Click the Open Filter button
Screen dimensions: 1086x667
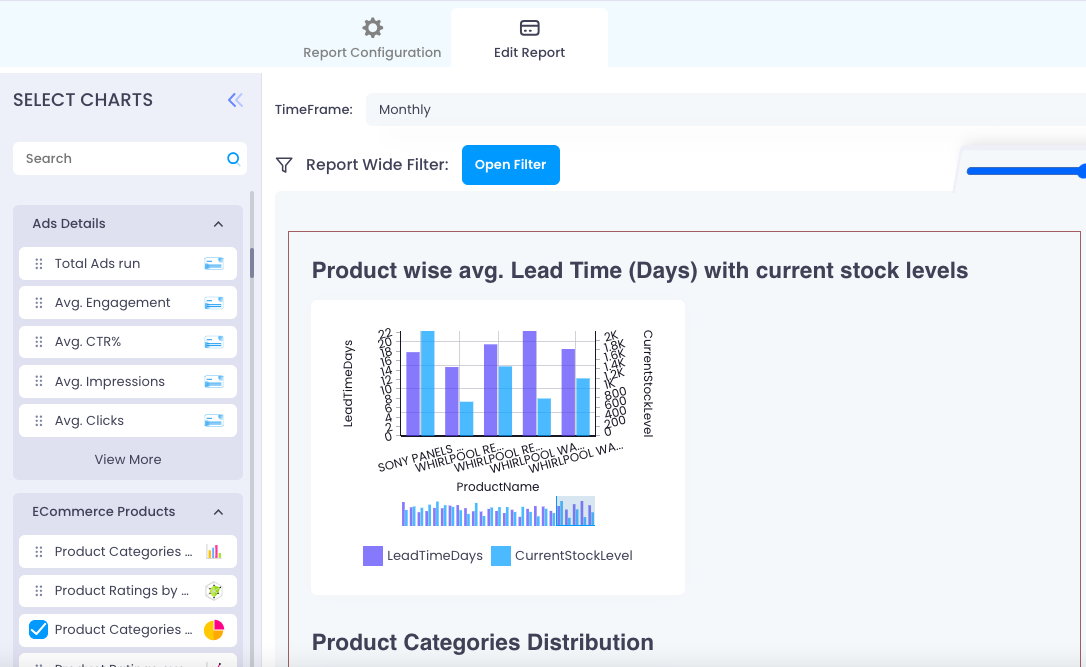pos(510,164)
